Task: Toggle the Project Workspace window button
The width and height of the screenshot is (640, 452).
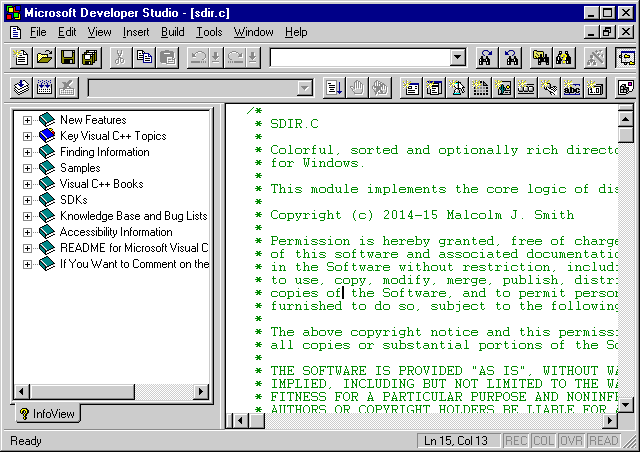Action: 626,58
